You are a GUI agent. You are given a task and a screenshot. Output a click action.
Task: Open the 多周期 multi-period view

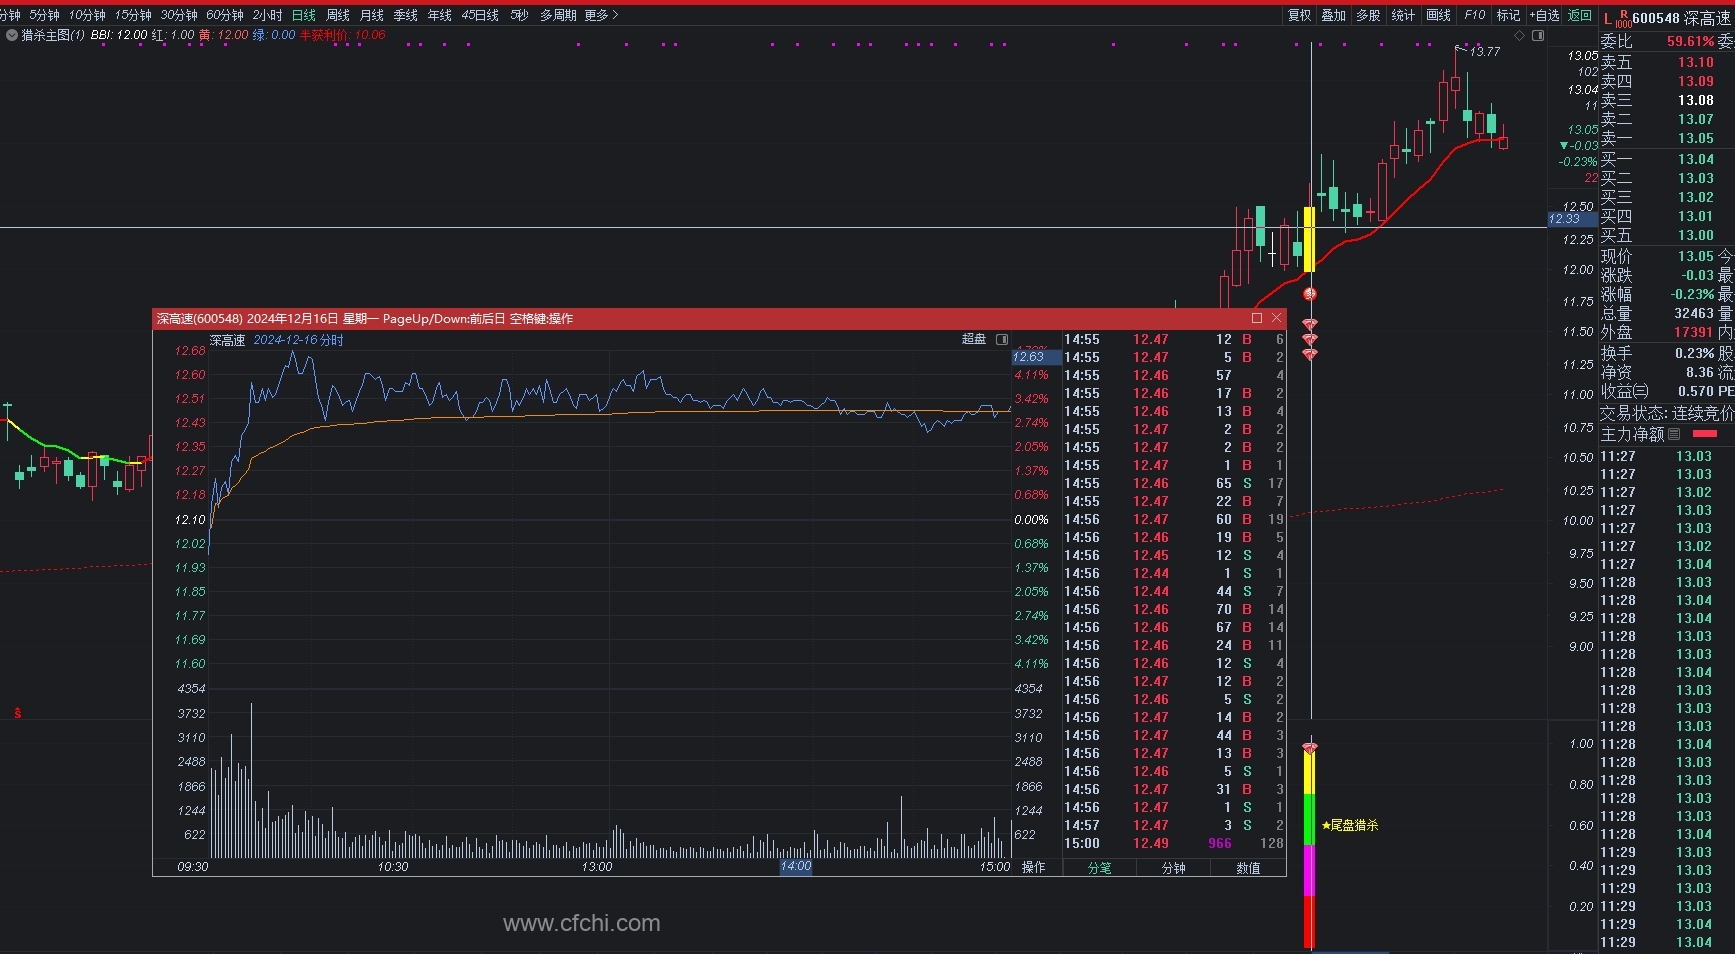click(558, 15)
